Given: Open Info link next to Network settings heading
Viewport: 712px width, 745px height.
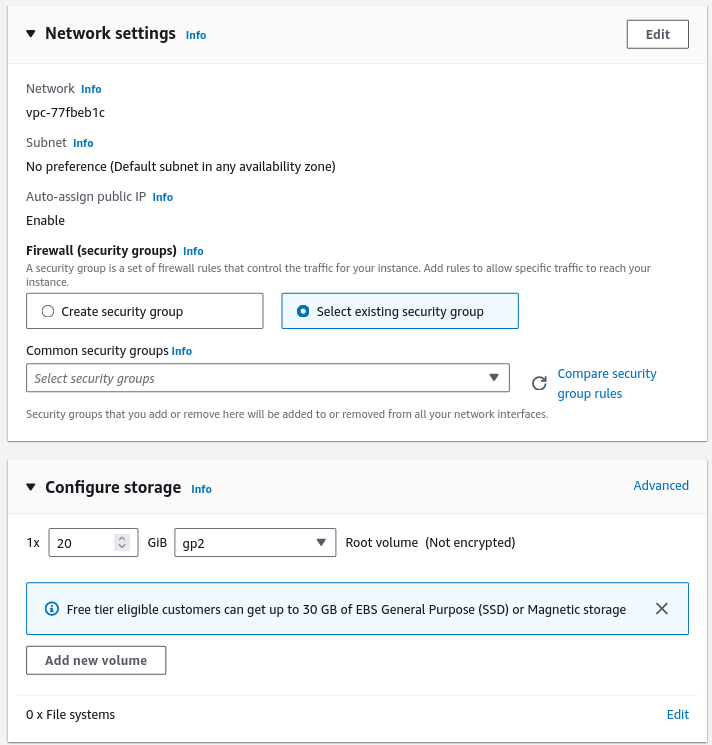Looking at the screenshot, I should [x=196, y=35].
